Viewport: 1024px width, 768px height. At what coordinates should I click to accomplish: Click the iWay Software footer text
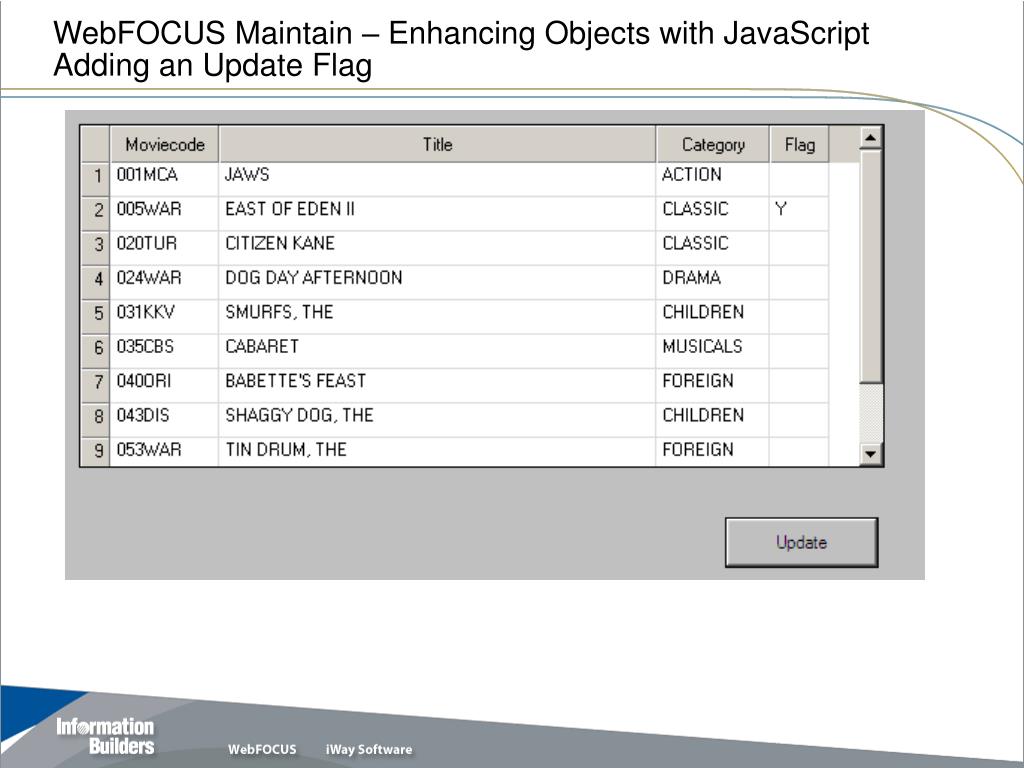pos(369,749)
